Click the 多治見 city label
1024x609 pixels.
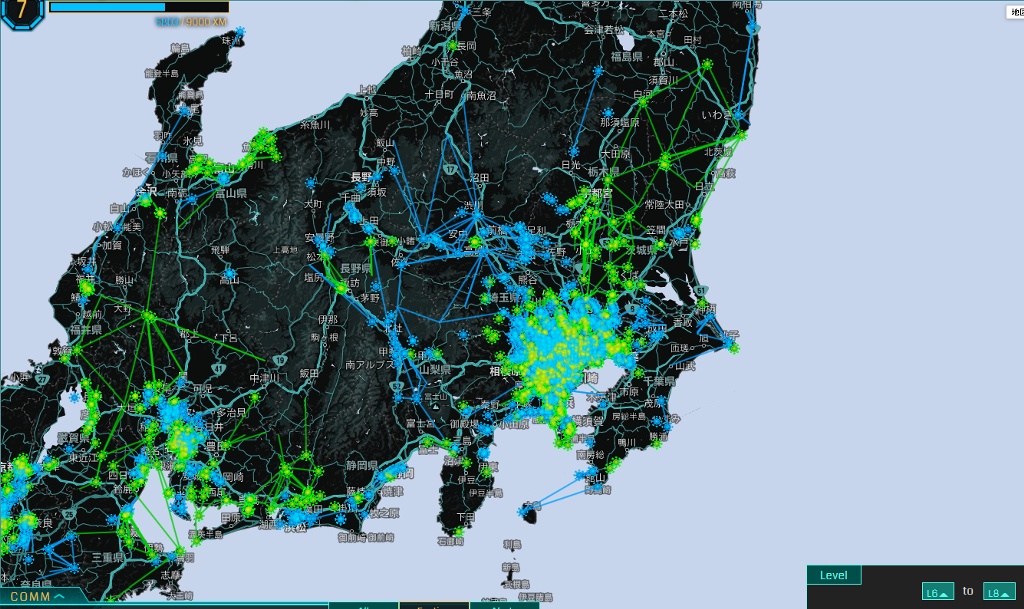point(231,413)
